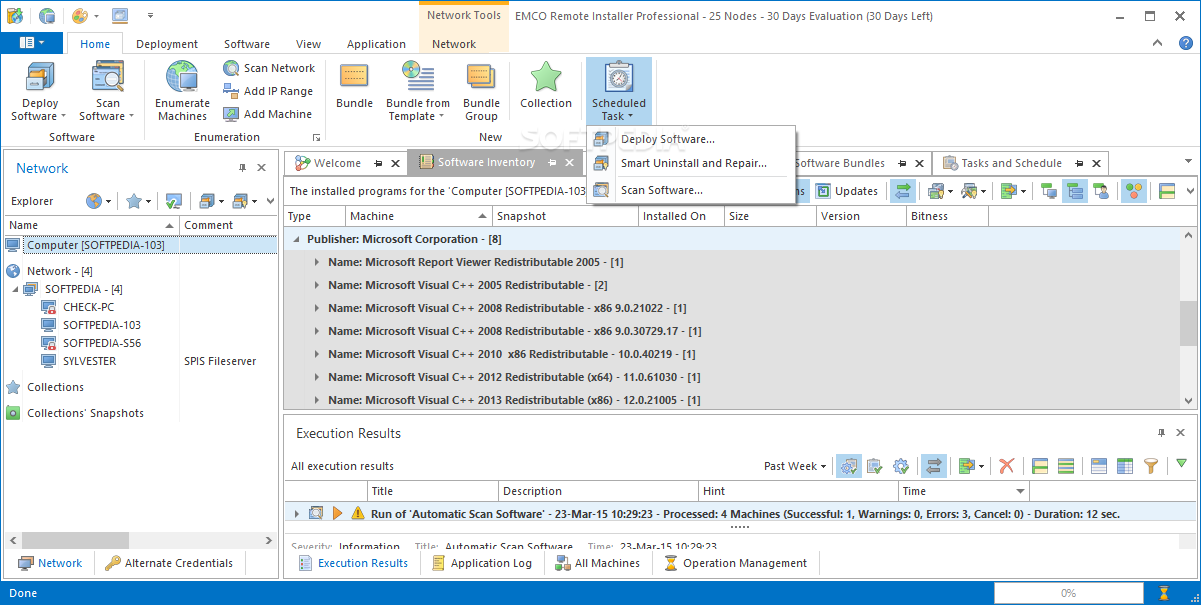Toggle the single machine view button in the inventory toolbar
The image size is (1201, 605).
tap(1049, 191)
